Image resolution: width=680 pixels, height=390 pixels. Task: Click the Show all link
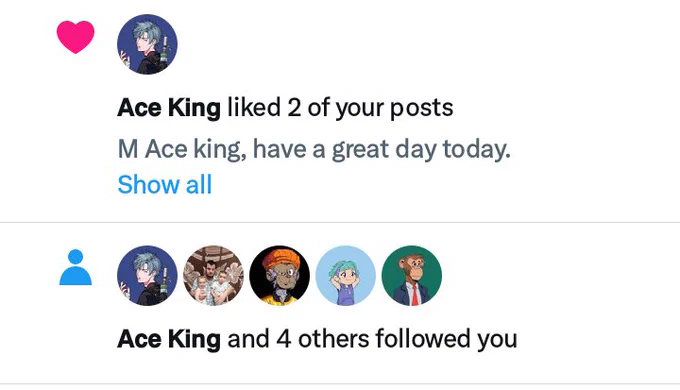coord(165,185)
